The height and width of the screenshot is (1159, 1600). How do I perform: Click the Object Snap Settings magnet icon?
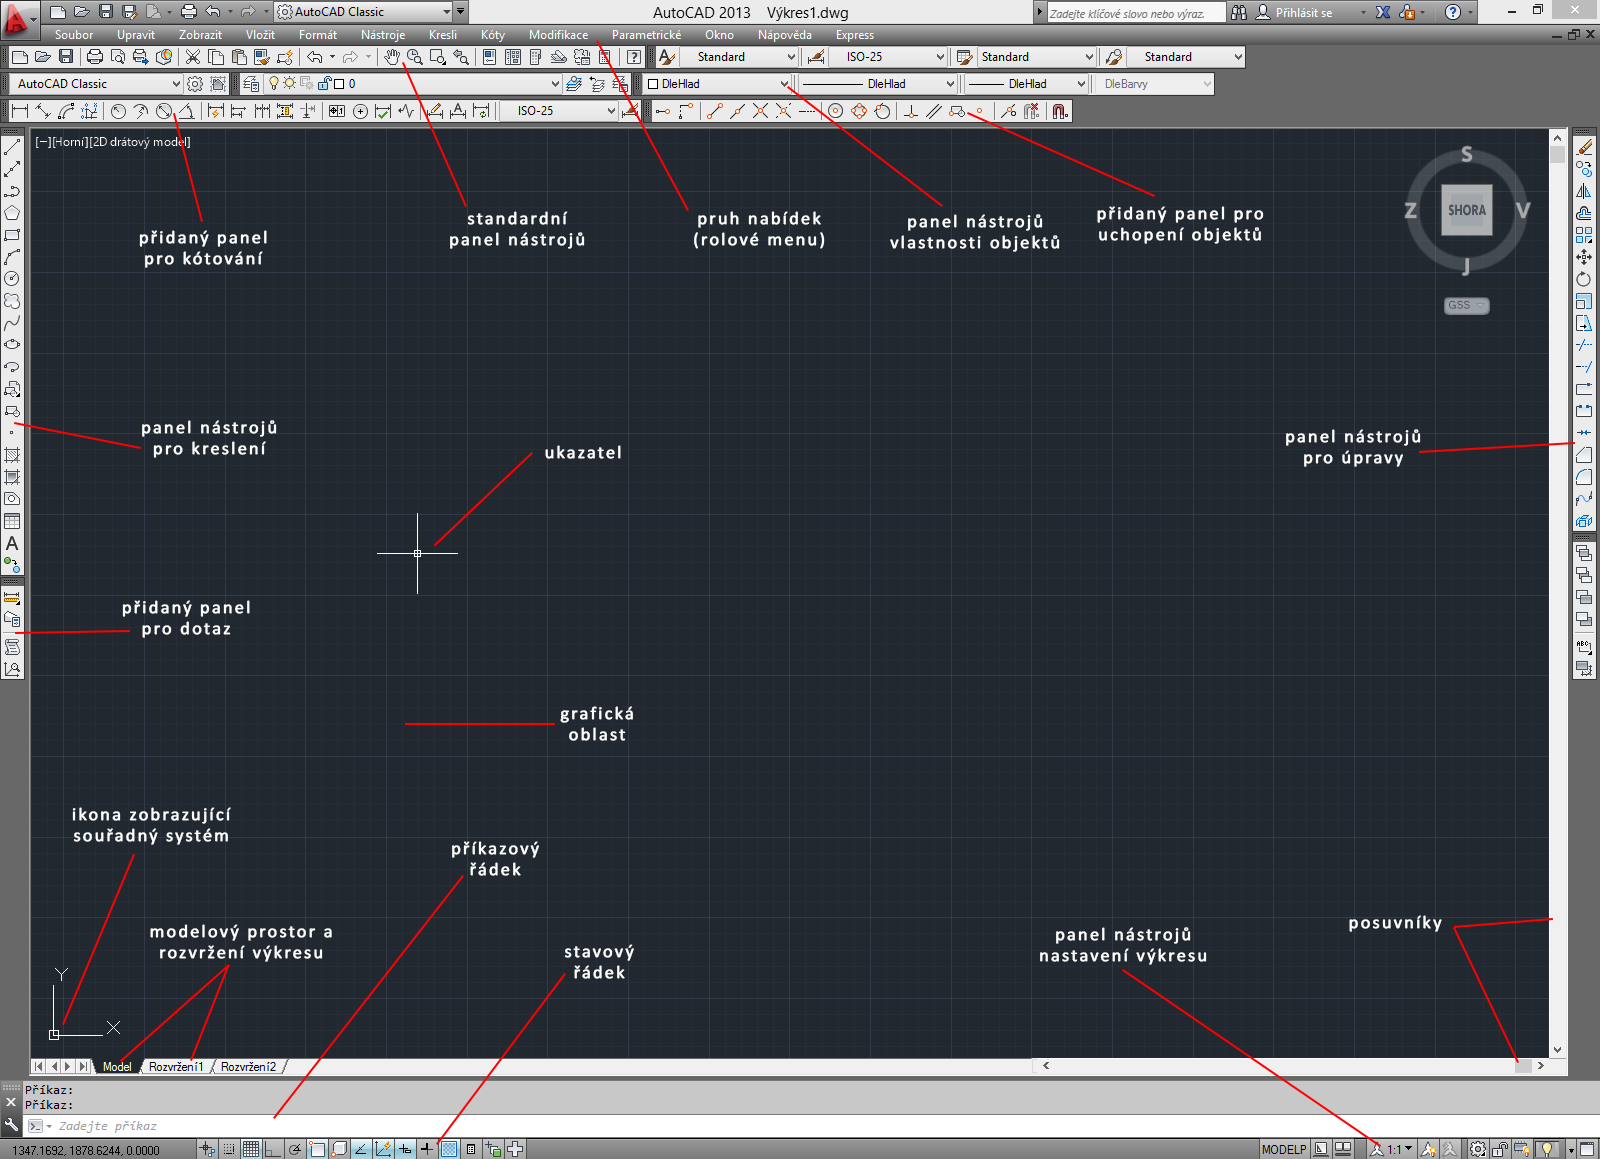[1060, 111]
